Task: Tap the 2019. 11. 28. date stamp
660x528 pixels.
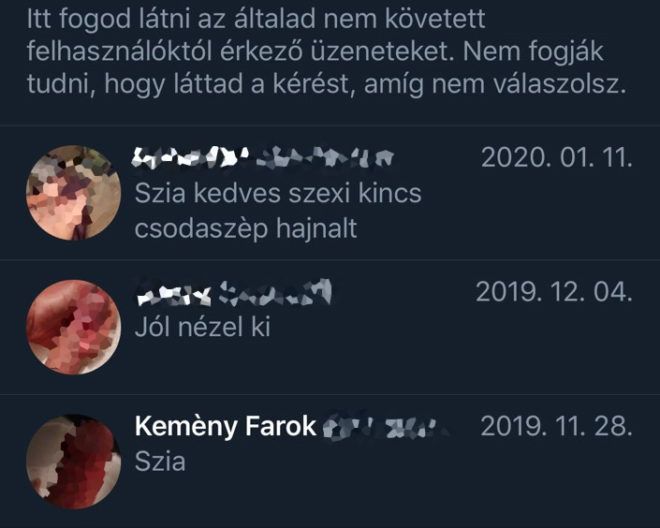Action: [x=556, y=426]
